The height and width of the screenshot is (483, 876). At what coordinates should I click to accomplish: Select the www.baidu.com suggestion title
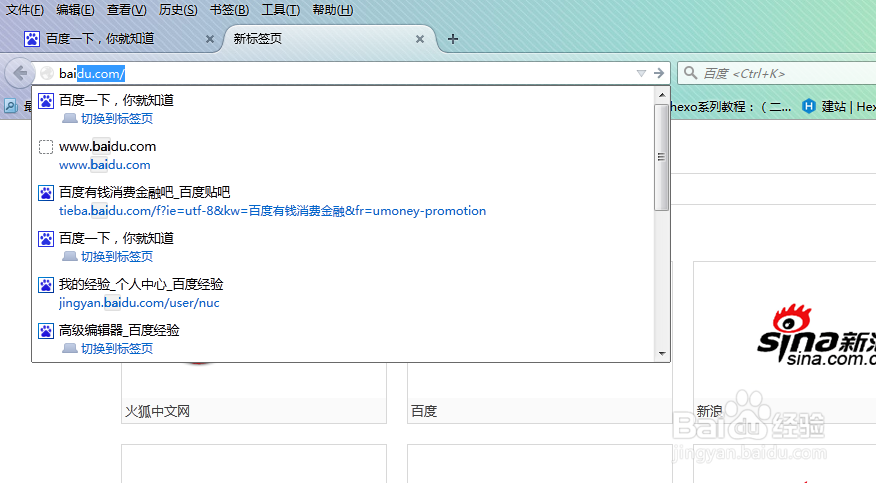[107, 146]
